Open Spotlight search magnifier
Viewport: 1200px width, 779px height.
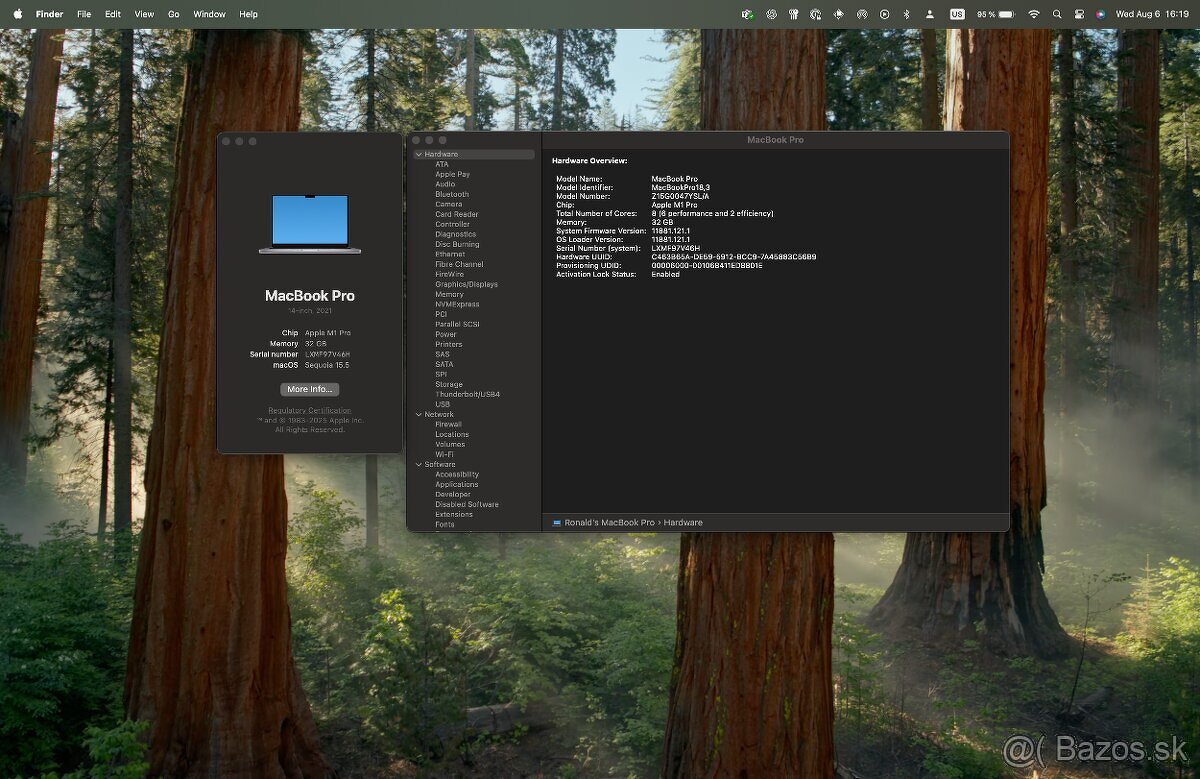tap(1057, 14)
